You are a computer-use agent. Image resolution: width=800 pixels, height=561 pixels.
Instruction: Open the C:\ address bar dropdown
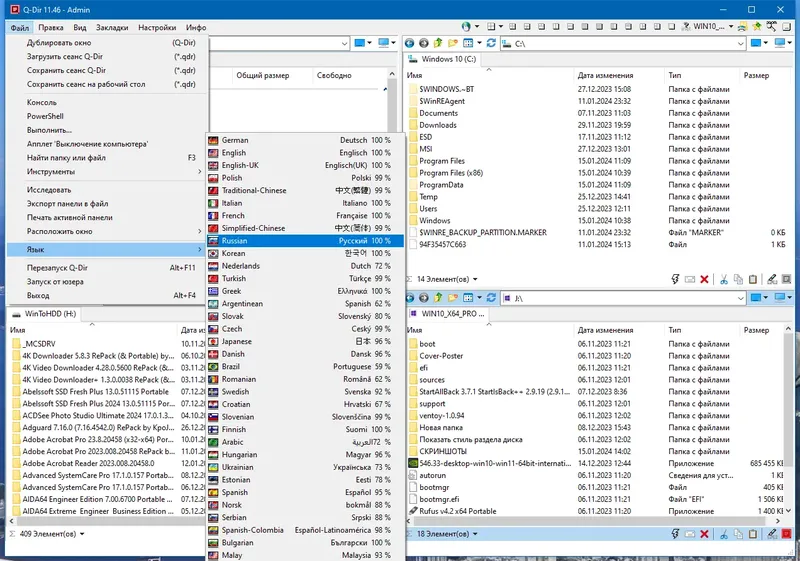click(741, 44)
